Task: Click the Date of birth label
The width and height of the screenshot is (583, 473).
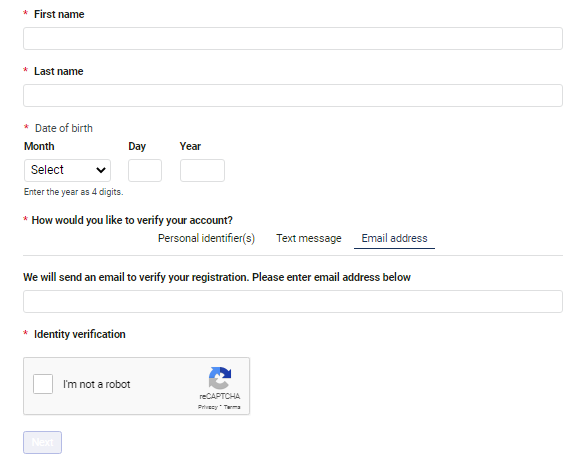Action: [64, 128]
